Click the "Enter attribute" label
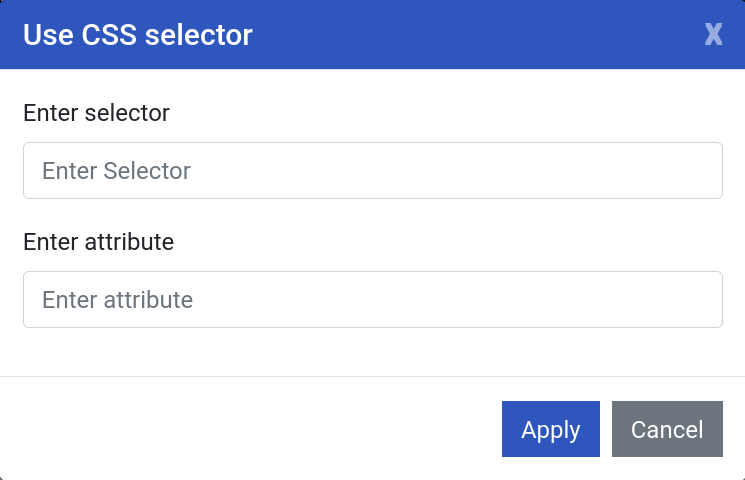The height and width of the screenshot is (480, 745). 98,242
